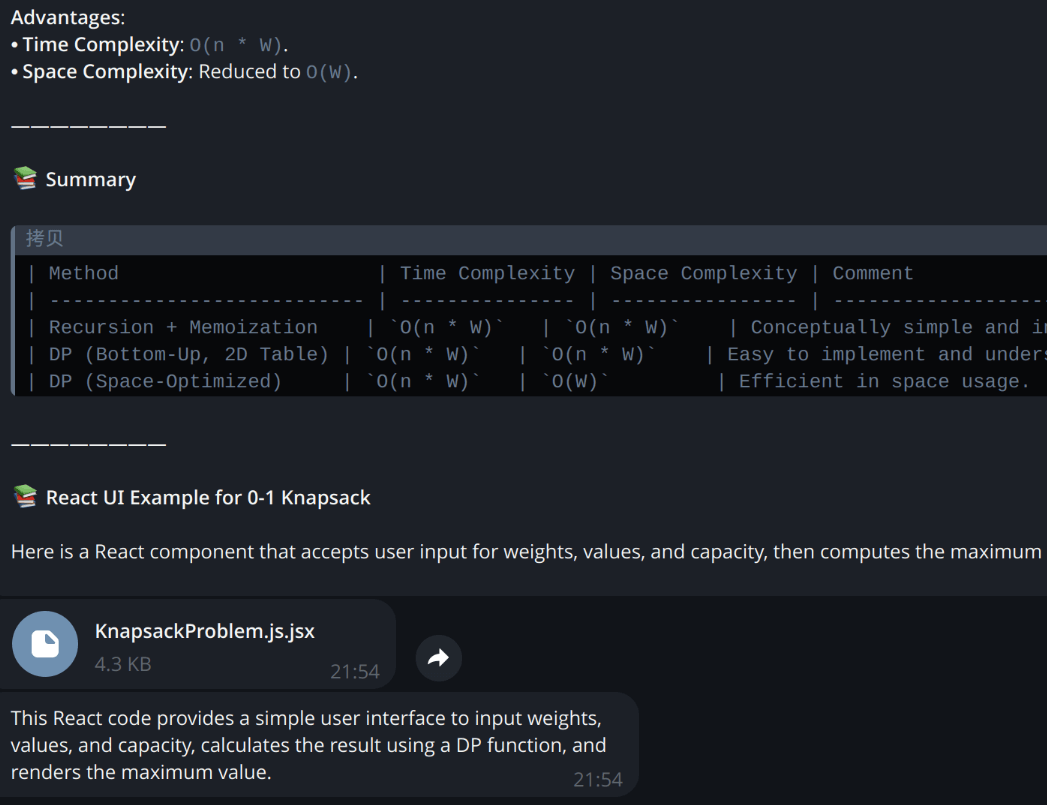
Task: Click the Method column header in table
Action: (x=83, y=274)
